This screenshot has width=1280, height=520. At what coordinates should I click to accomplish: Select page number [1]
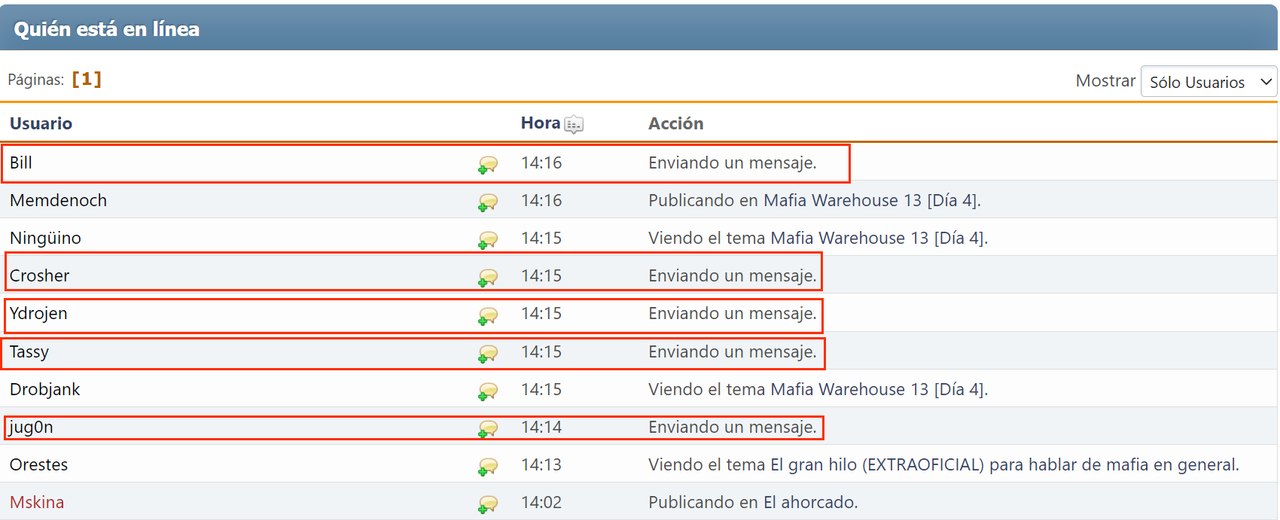coord(86,79)
